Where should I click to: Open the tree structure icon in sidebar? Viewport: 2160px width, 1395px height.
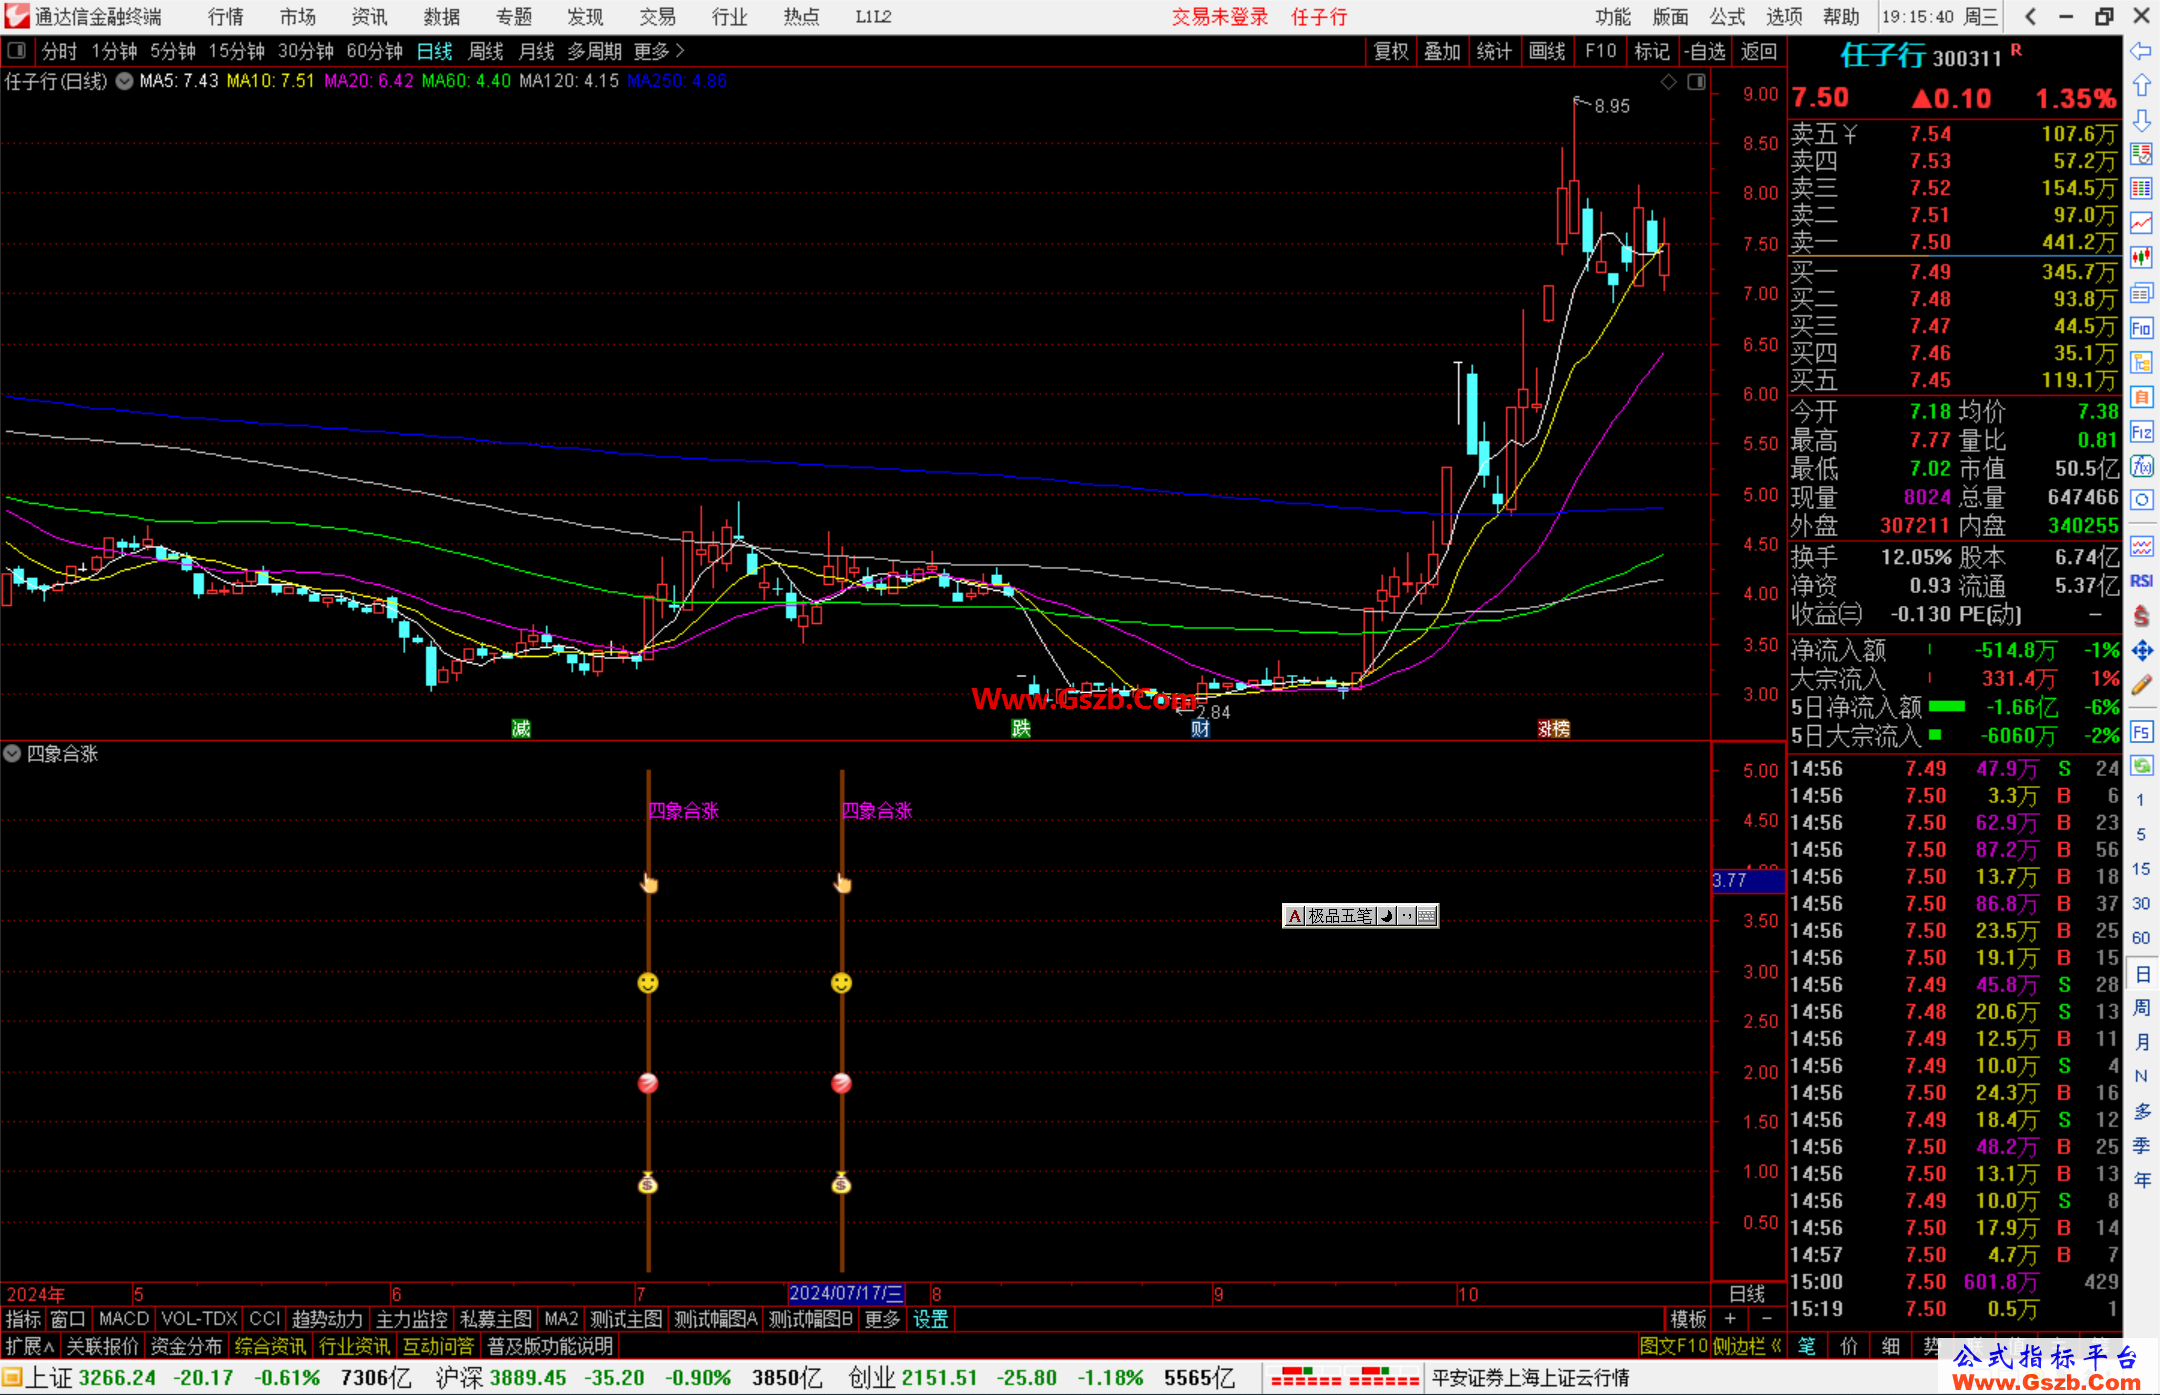2141,363
